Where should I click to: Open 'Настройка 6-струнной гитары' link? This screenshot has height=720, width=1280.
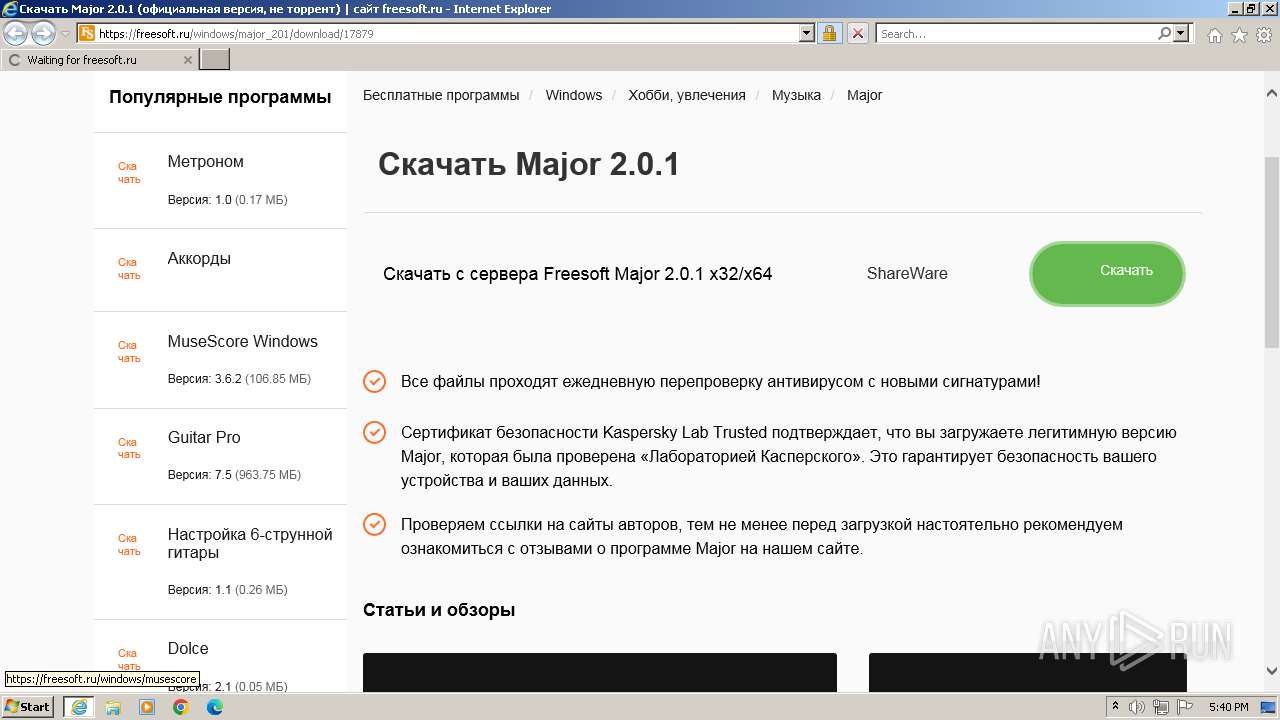click(250, 544)
